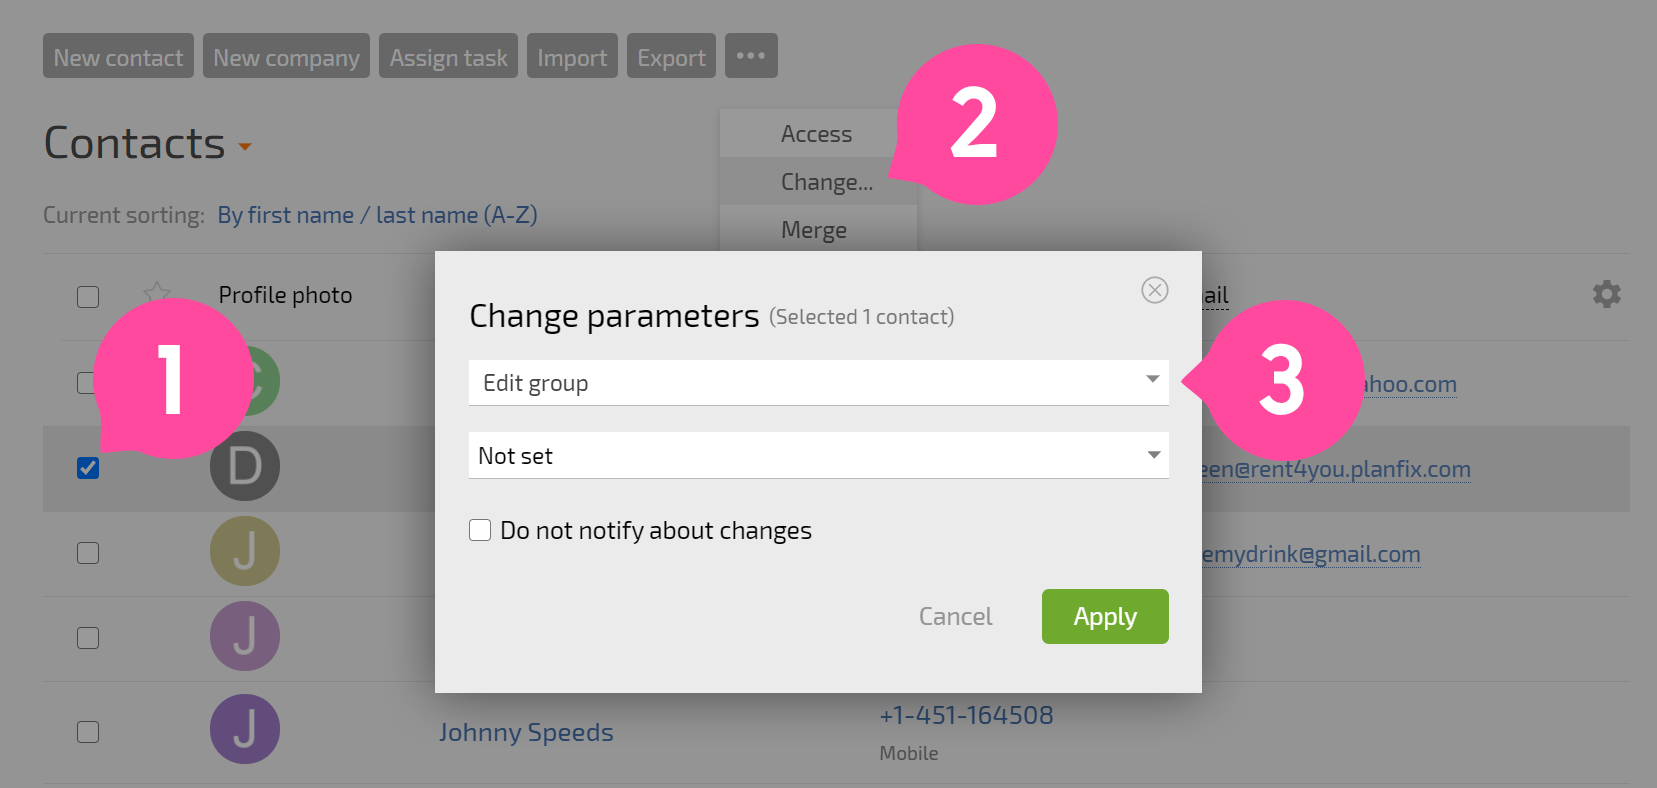
Task: Uncheck the selected contact row checkbox
Action: click(88, 468)
